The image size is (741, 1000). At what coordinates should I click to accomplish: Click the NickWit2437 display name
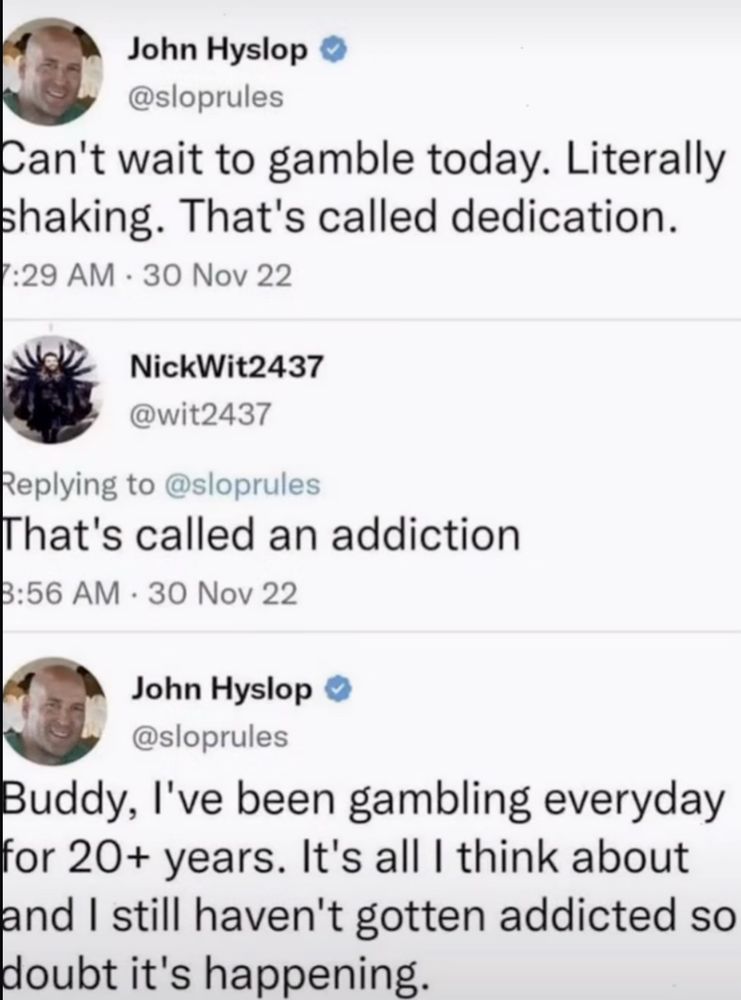227,367
